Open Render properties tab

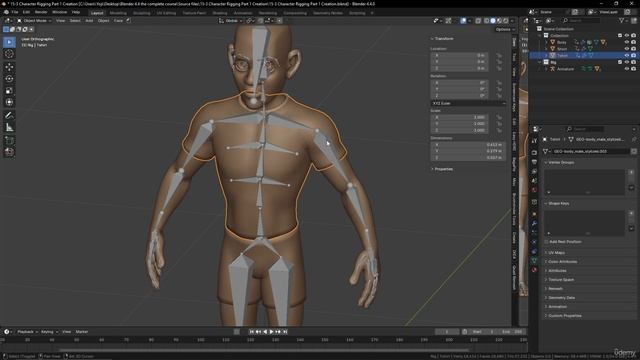click(x=534, y=152)
